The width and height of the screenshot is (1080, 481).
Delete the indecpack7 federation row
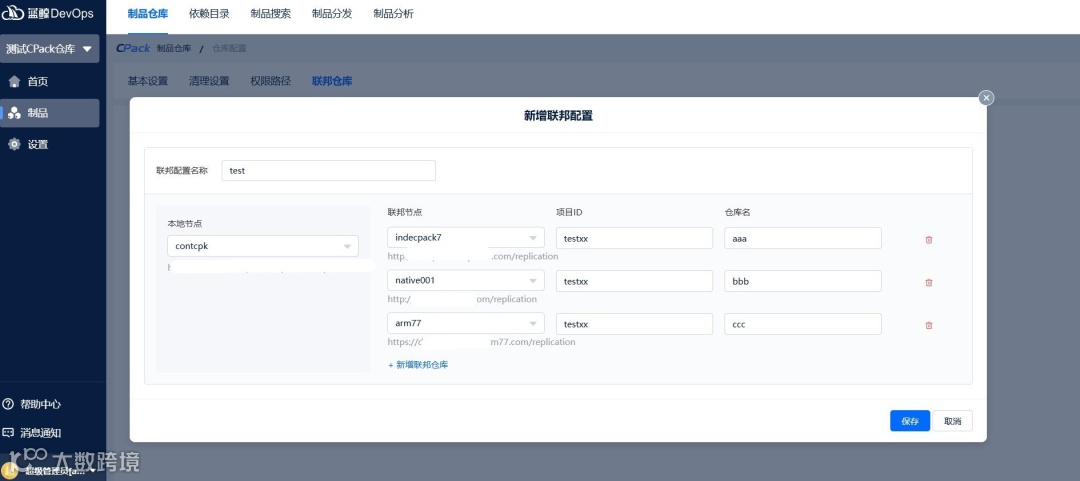pos(928,240)
